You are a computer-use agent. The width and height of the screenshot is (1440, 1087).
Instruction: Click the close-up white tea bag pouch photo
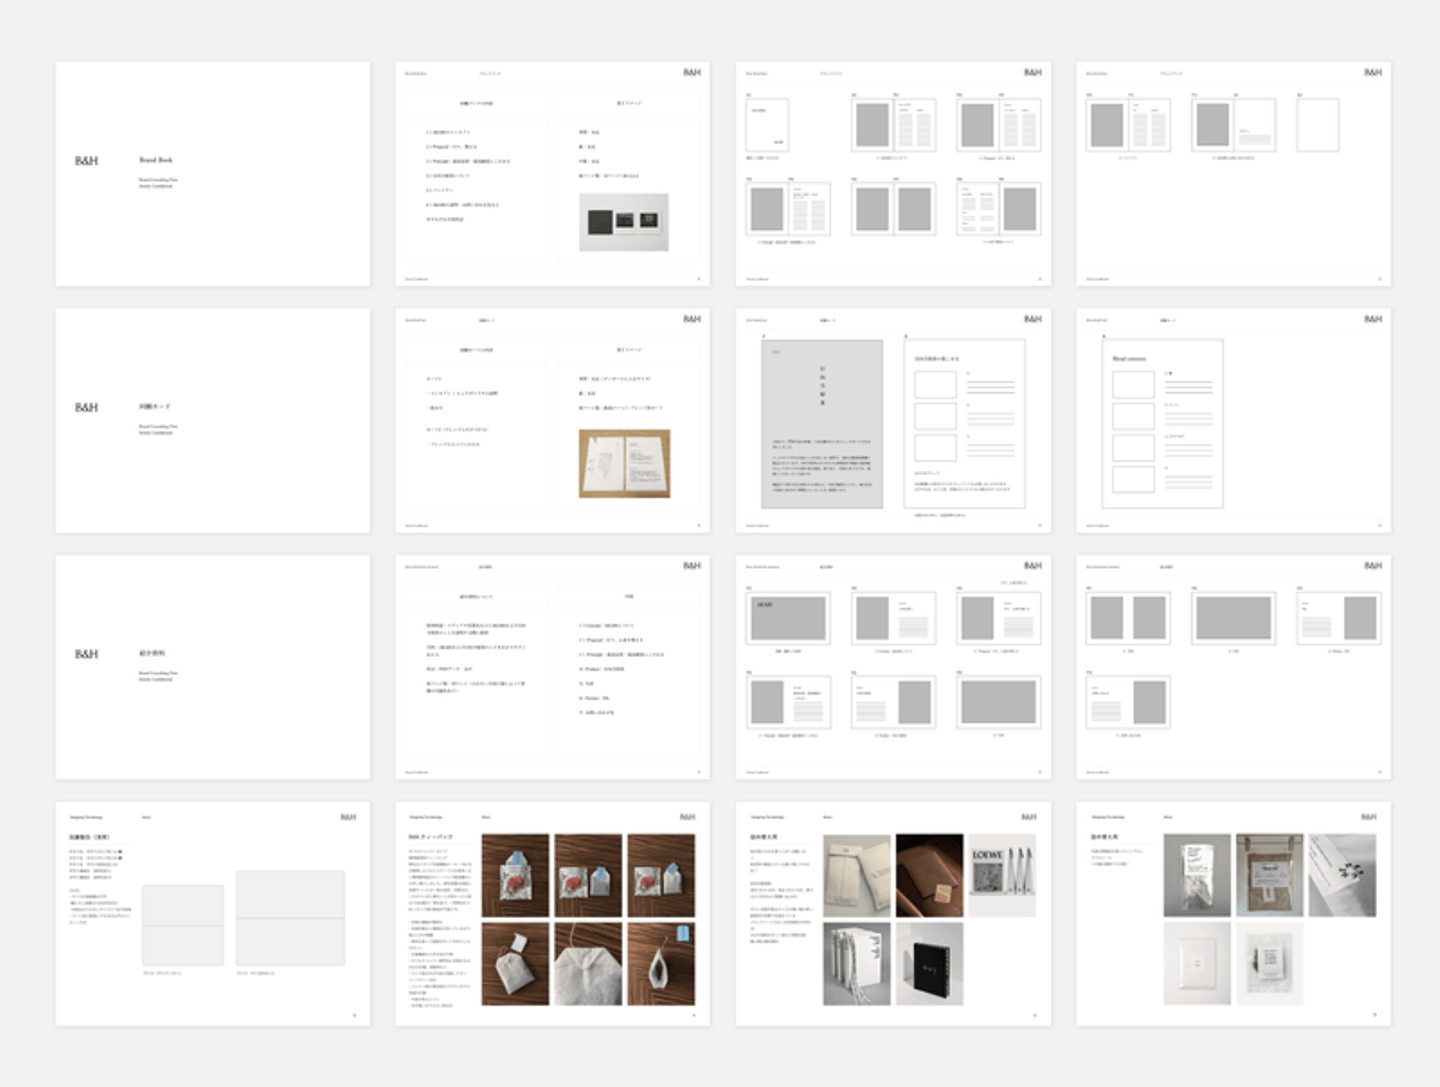click(x=588, y=964)
